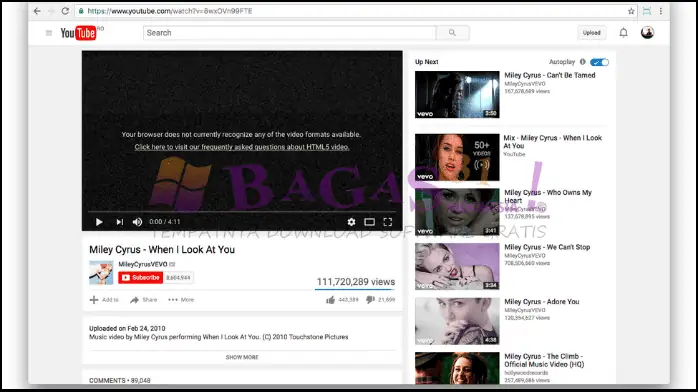Disable the Autoplay switch

(599, 62)
